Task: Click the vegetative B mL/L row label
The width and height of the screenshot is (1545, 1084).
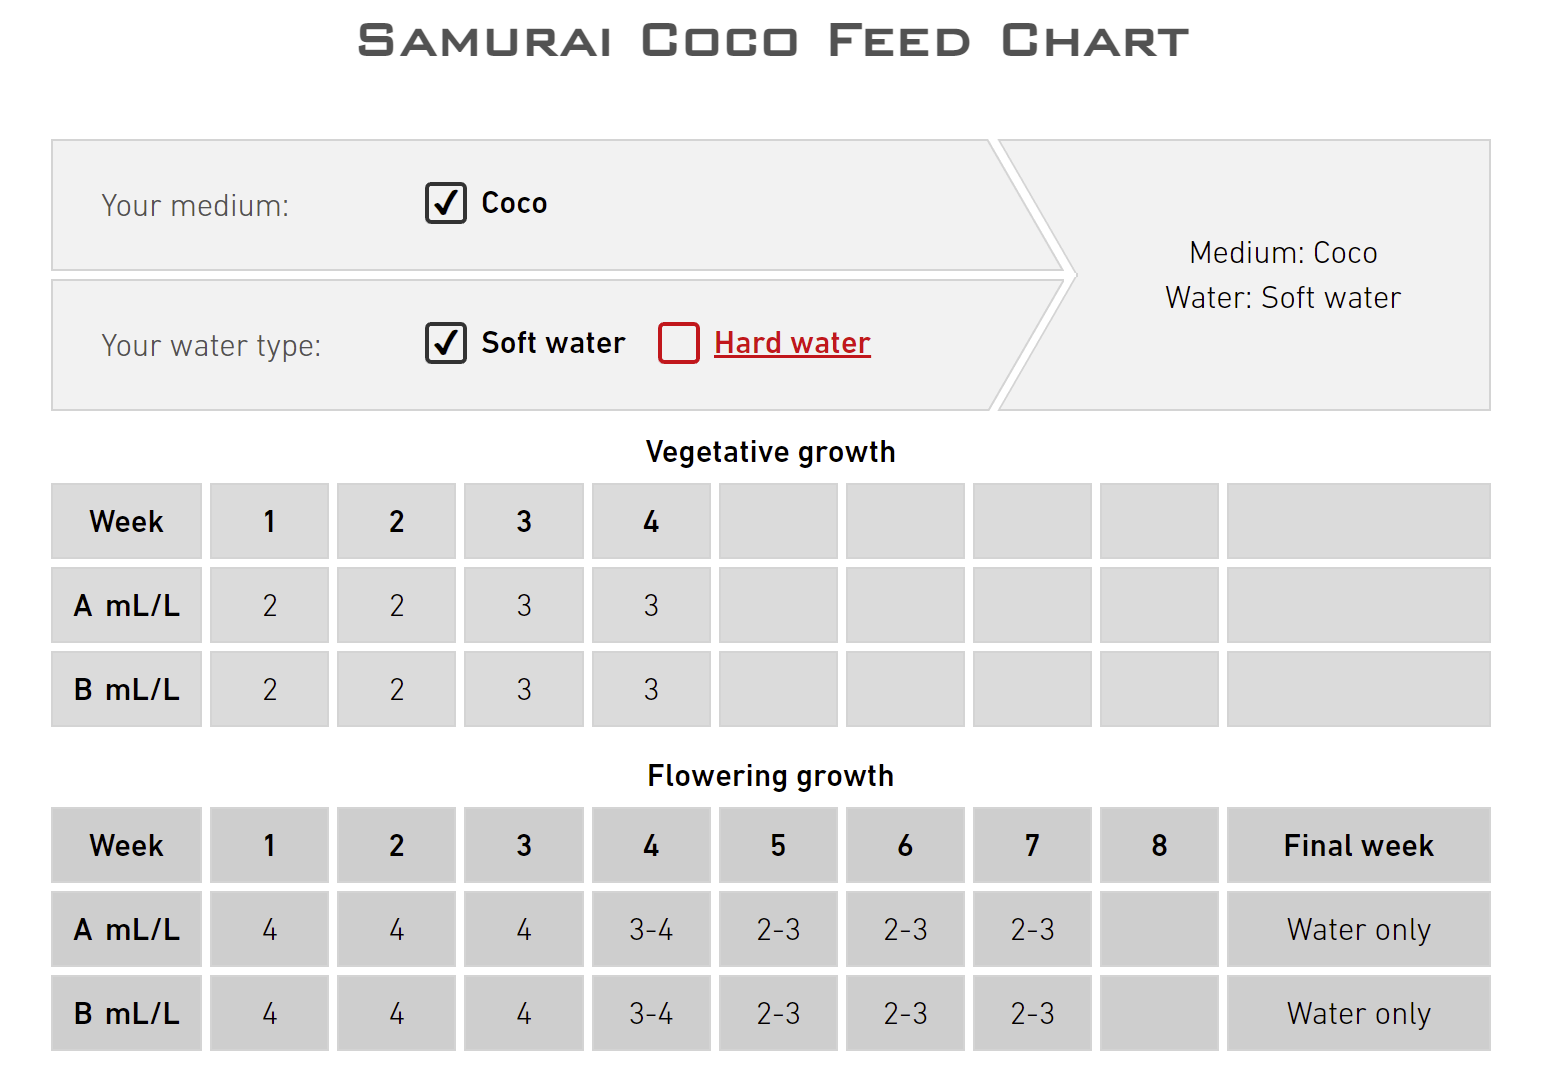Action: tap(127, 690)
